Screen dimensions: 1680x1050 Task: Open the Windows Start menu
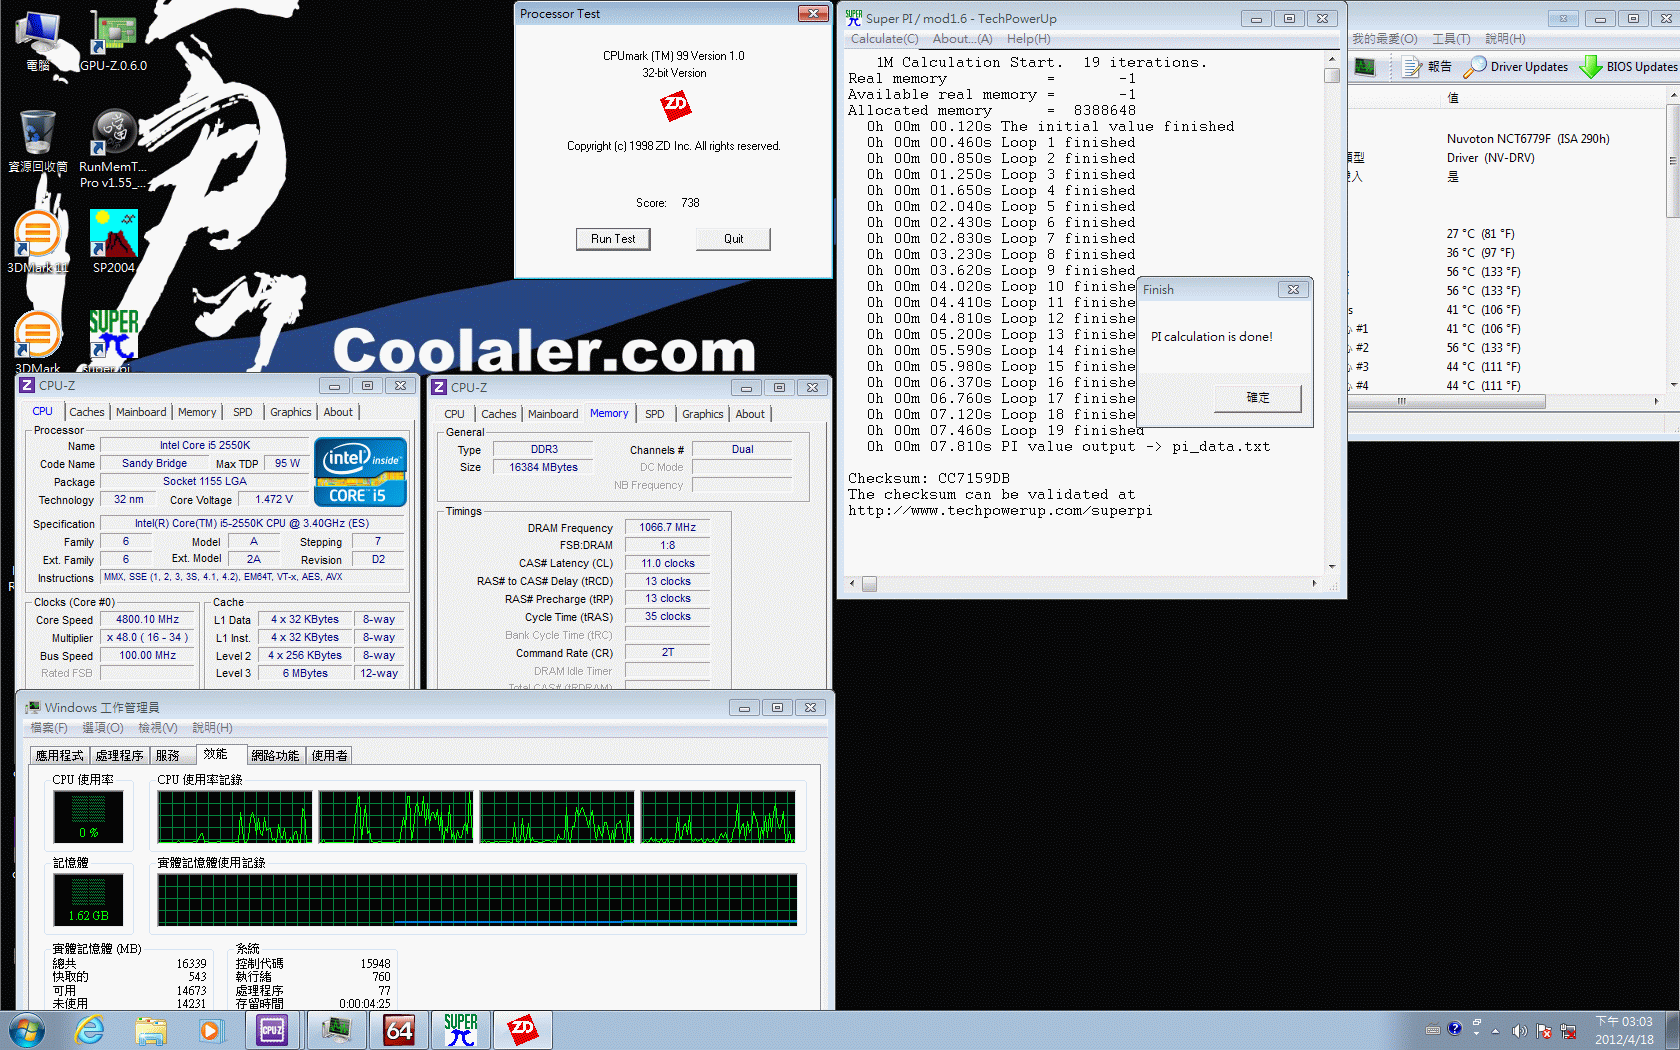pos(27,1030)
